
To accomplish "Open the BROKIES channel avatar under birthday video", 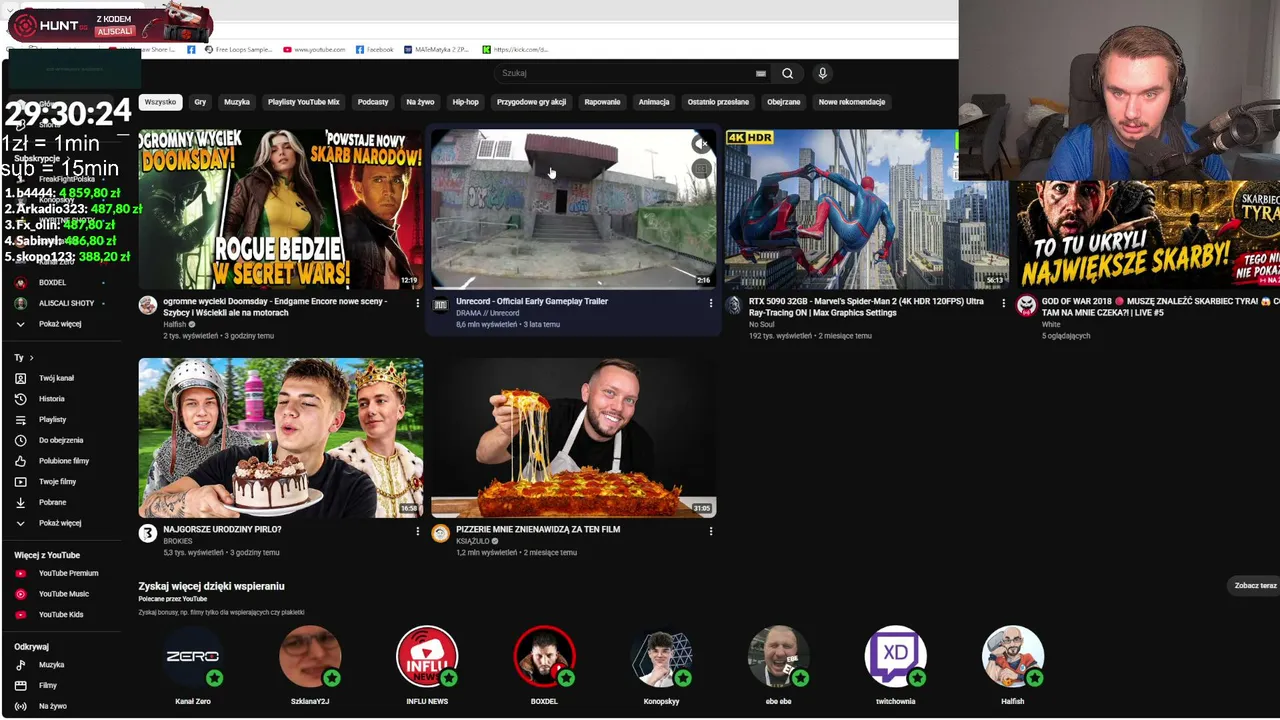I will click(148, 533).
